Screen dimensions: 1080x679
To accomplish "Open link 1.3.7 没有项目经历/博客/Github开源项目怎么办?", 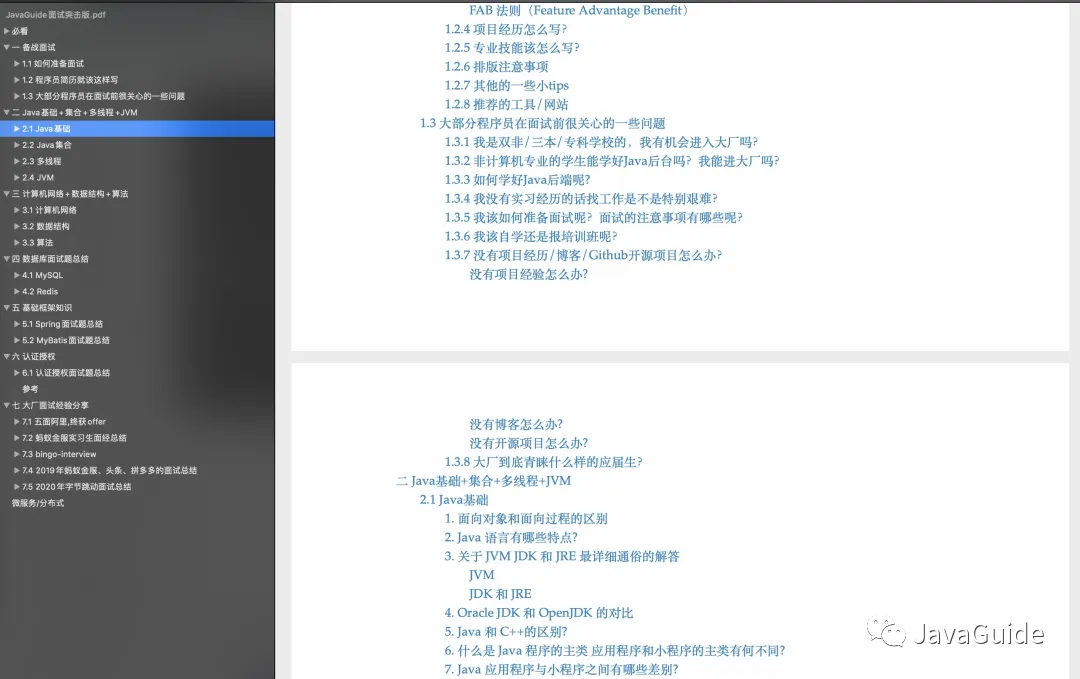I will click(583, 255).
